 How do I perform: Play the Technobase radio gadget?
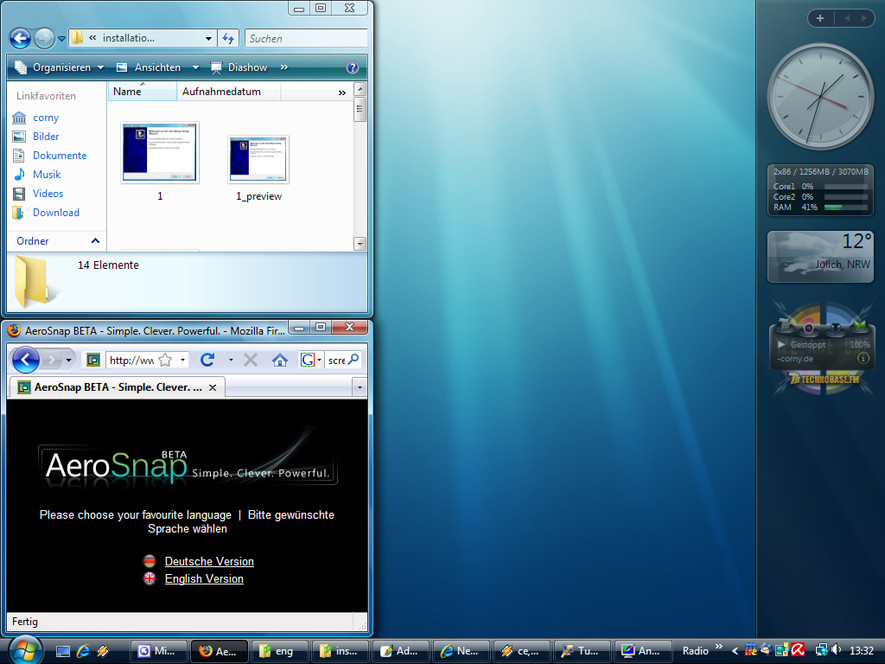[x=781, y=344]
